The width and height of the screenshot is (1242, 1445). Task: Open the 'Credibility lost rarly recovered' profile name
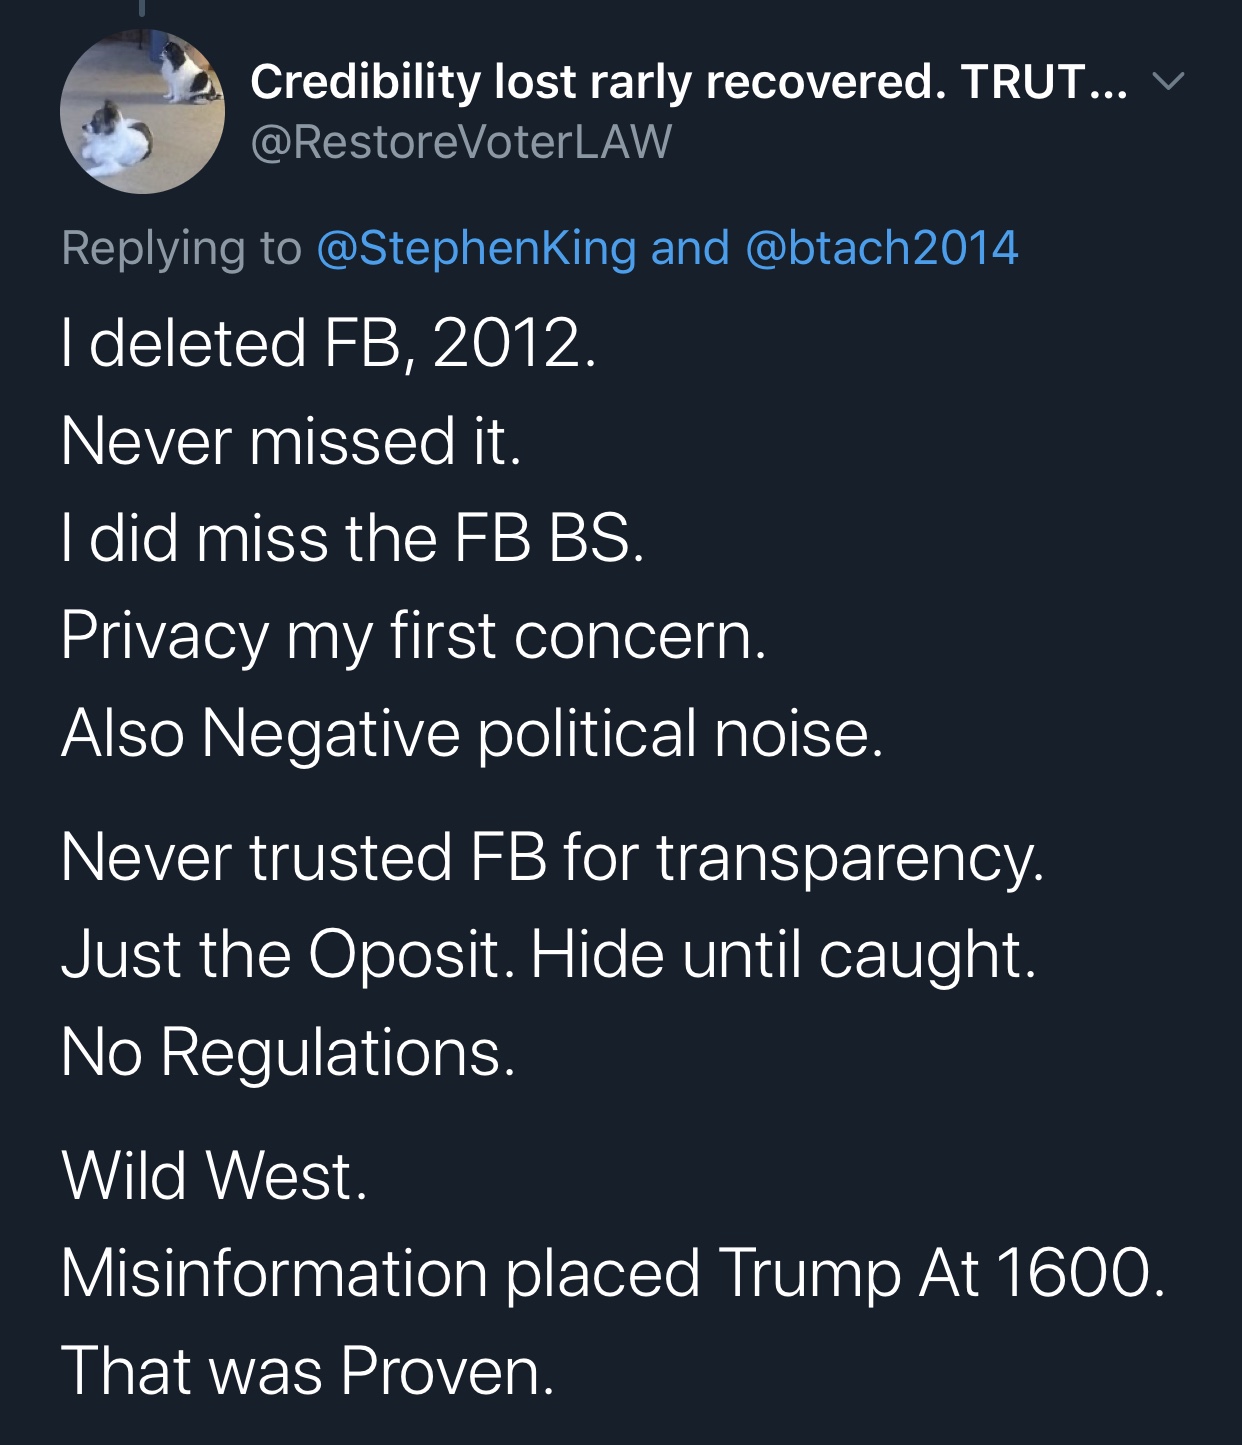(x=688, y=82)
